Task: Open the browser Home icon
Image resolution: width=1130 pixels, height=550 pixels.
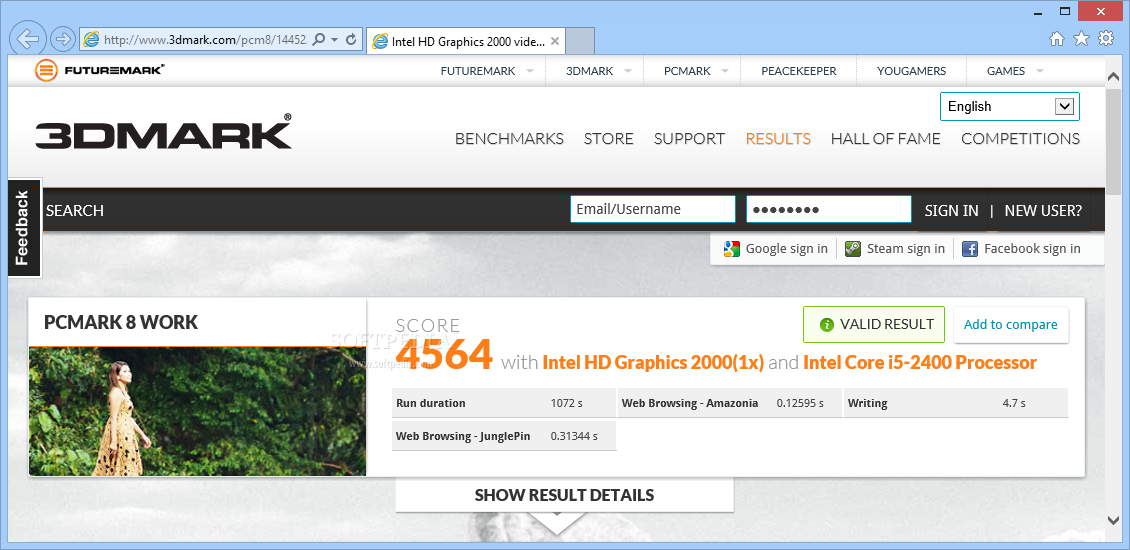Action: coord(1056,39)
